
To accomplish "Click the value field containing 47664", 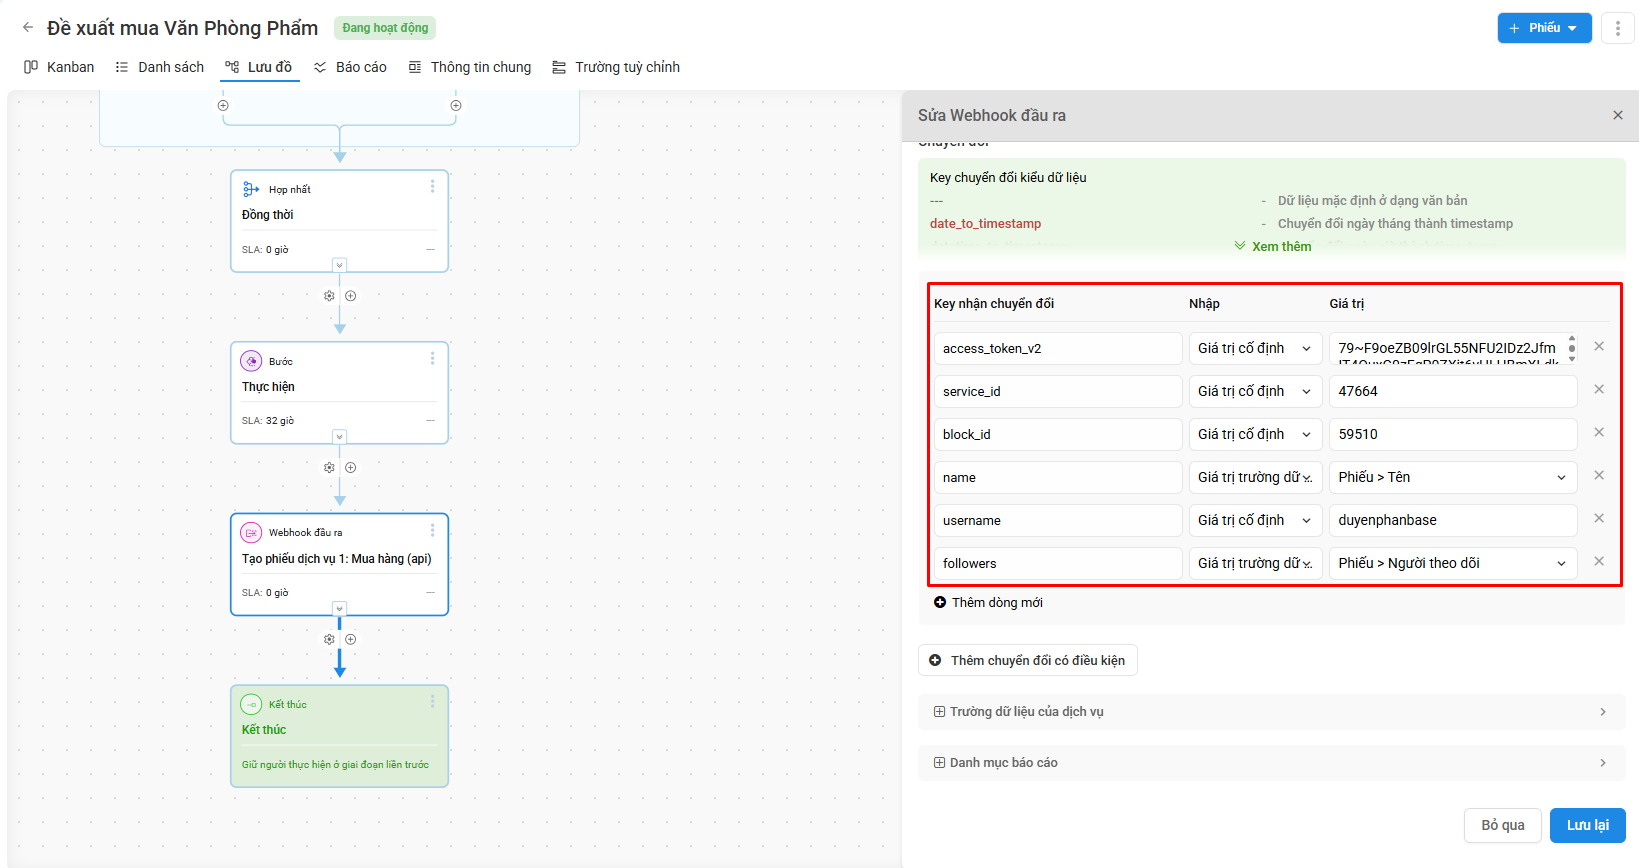I will click(1453, 391).
